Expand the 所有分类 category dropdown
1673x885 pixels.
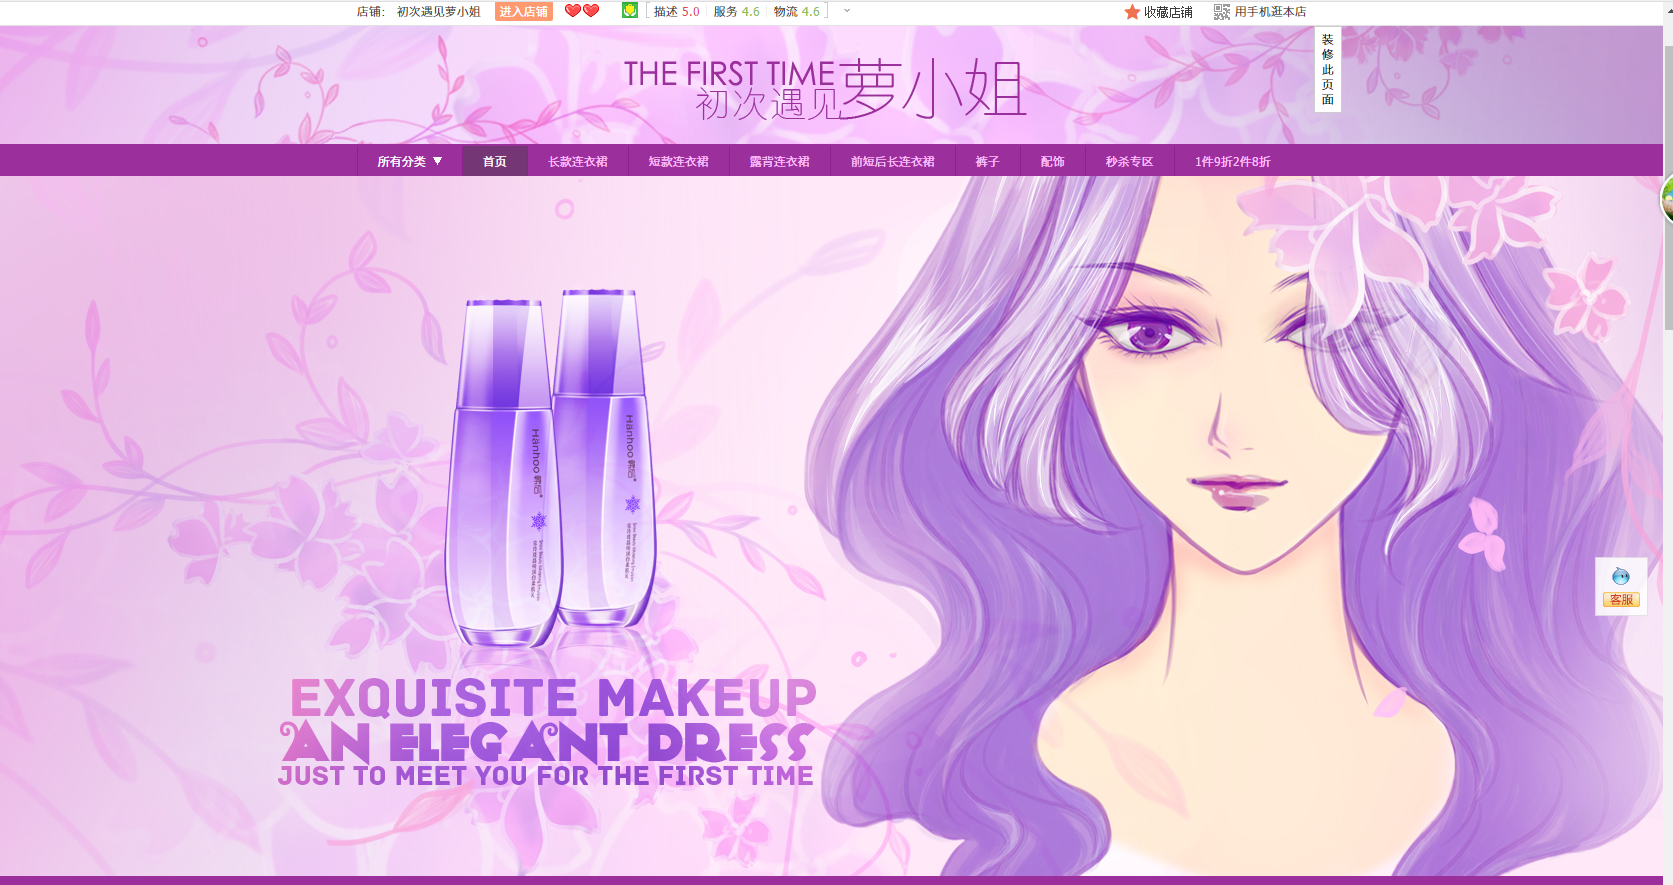point(410,161)
